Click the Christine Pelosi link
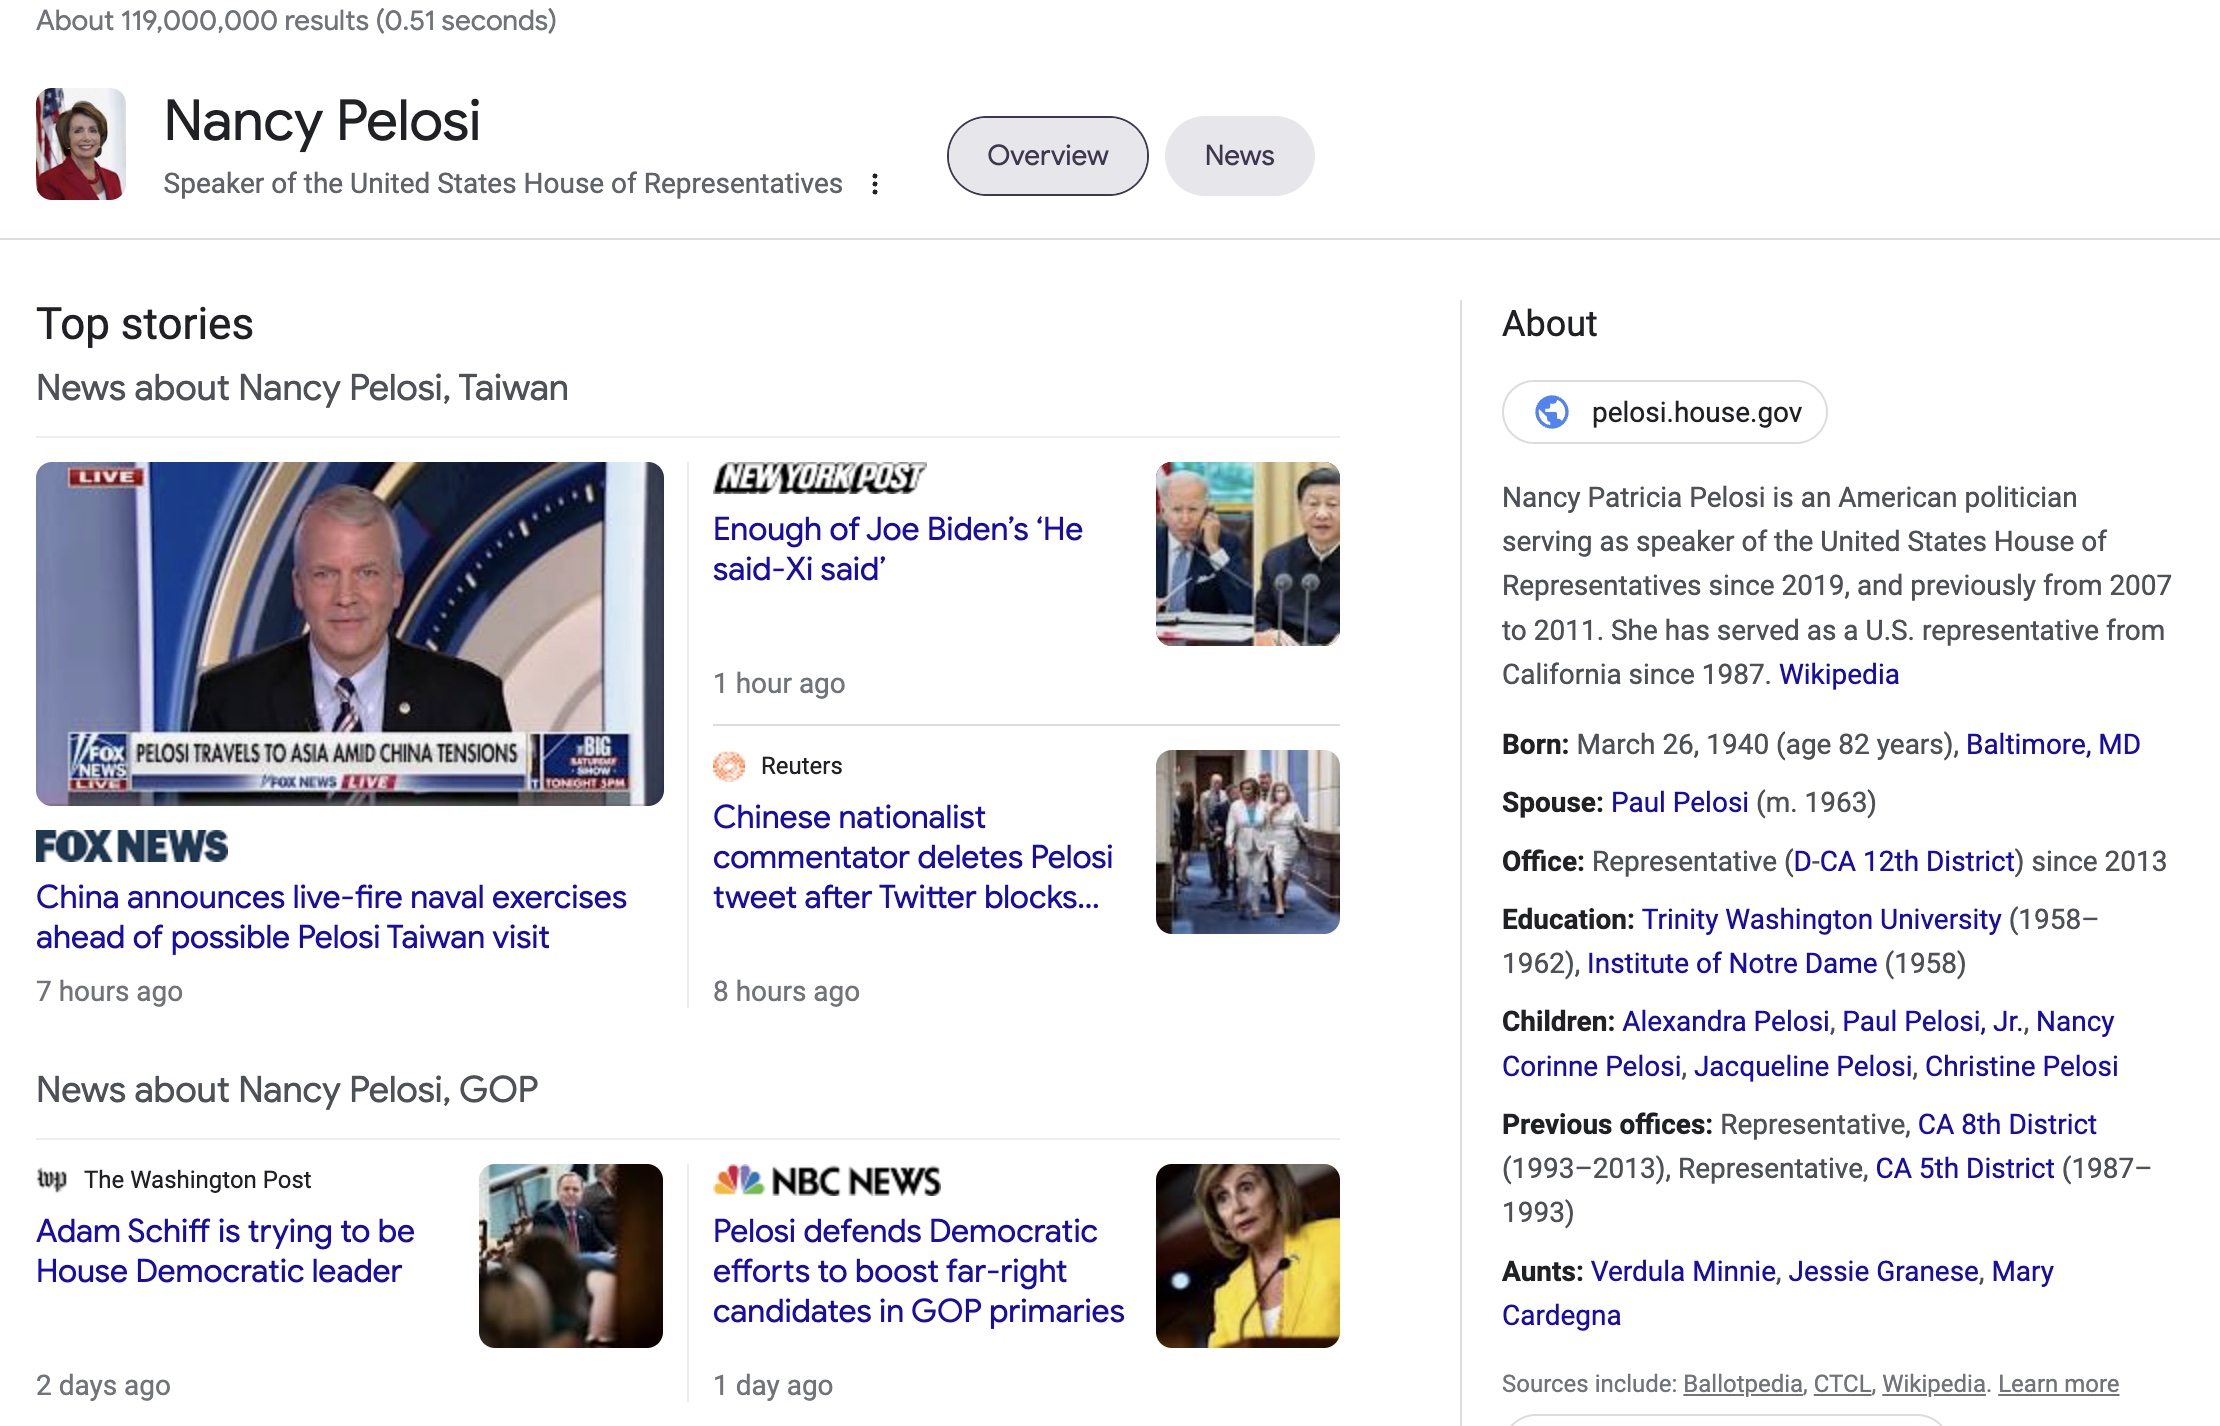 point(2021,1067)
